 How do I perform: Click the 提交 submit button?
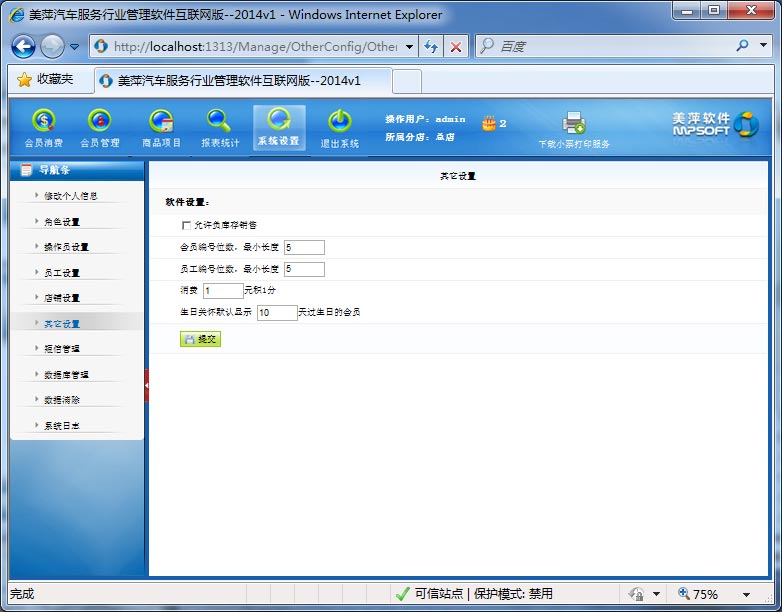tap(200, 339)
